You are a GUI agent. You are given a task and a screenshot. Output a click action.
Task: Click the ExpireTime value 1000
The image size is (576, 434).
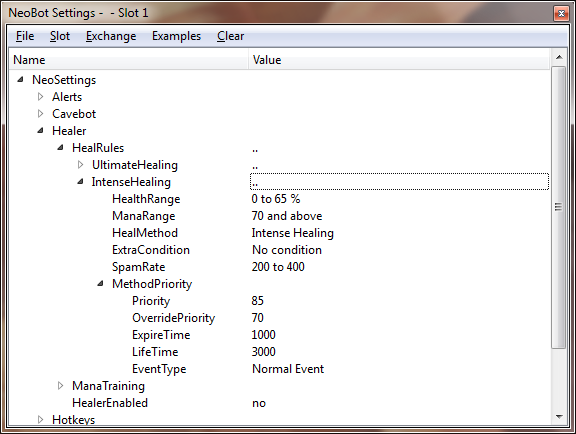pyautogui.click(x=263, y=335)
